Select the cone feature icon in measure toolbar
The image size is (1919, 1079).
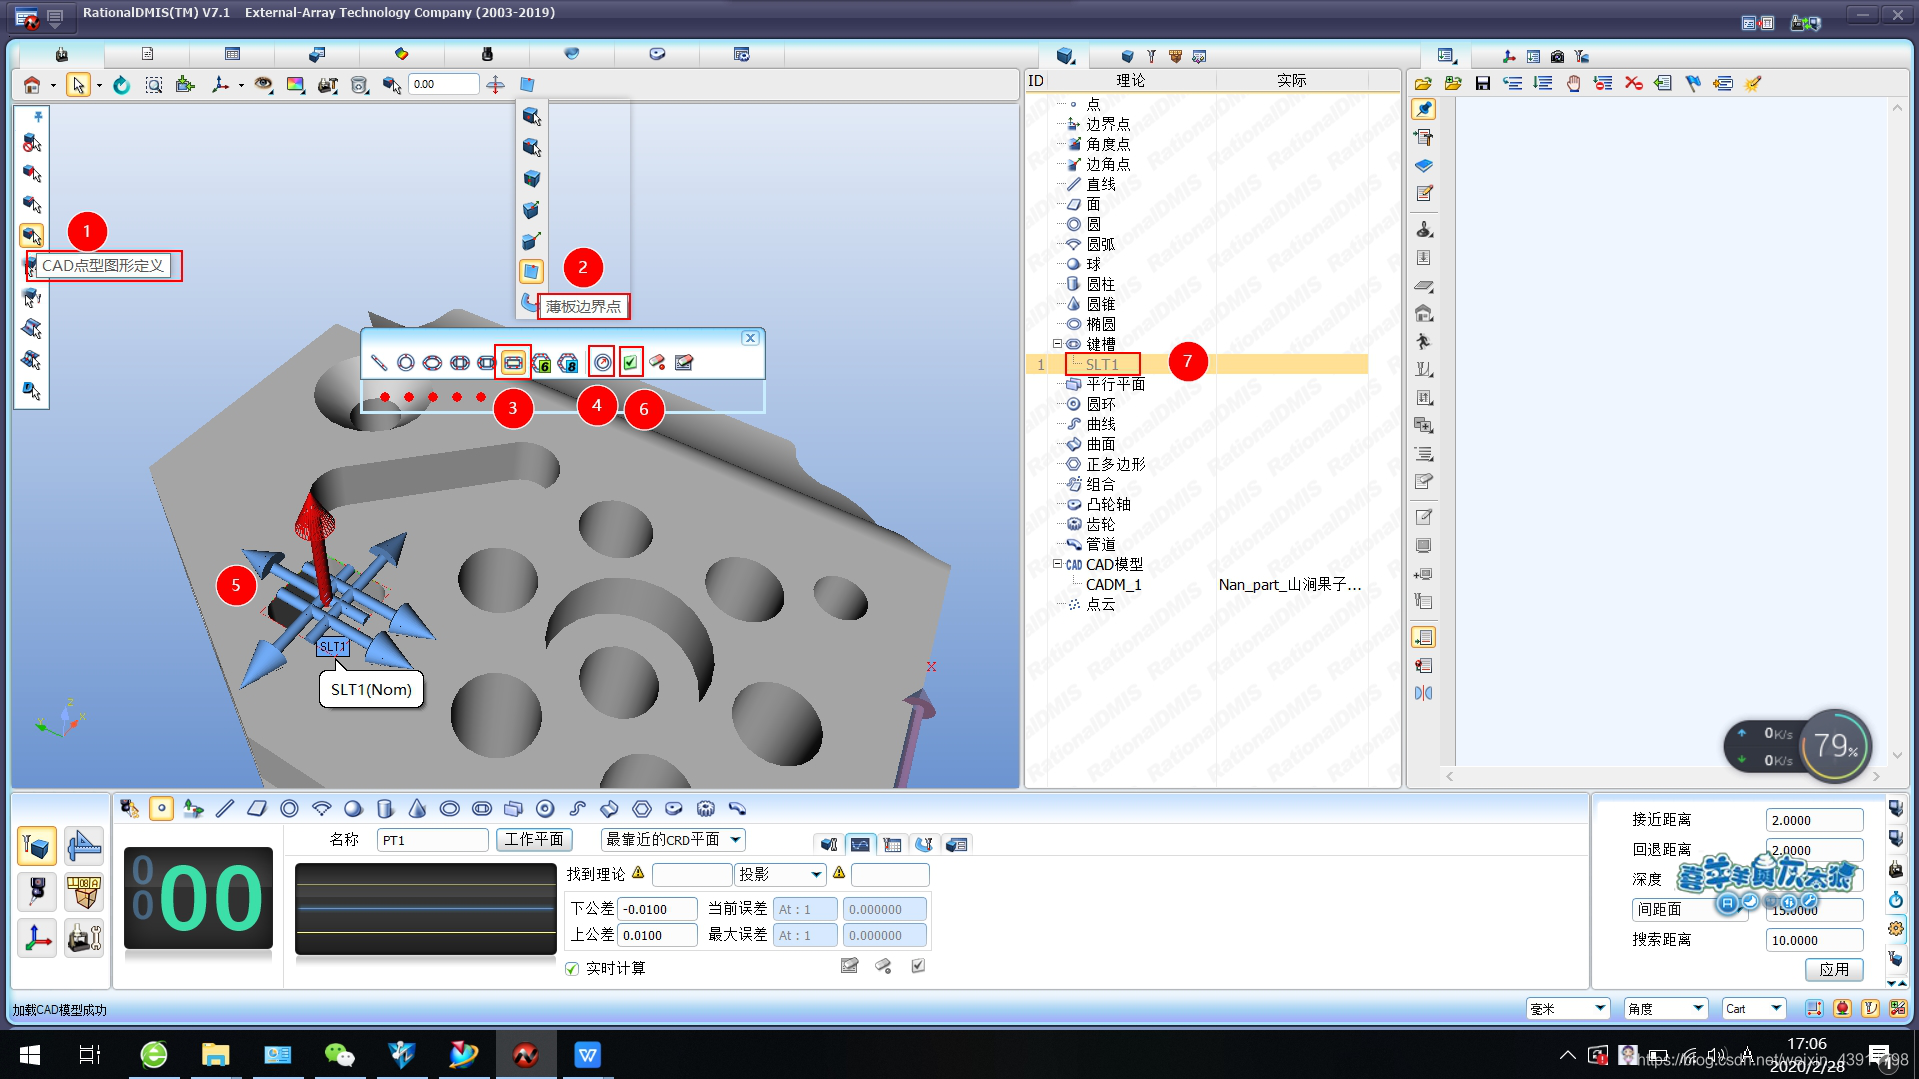417,808
